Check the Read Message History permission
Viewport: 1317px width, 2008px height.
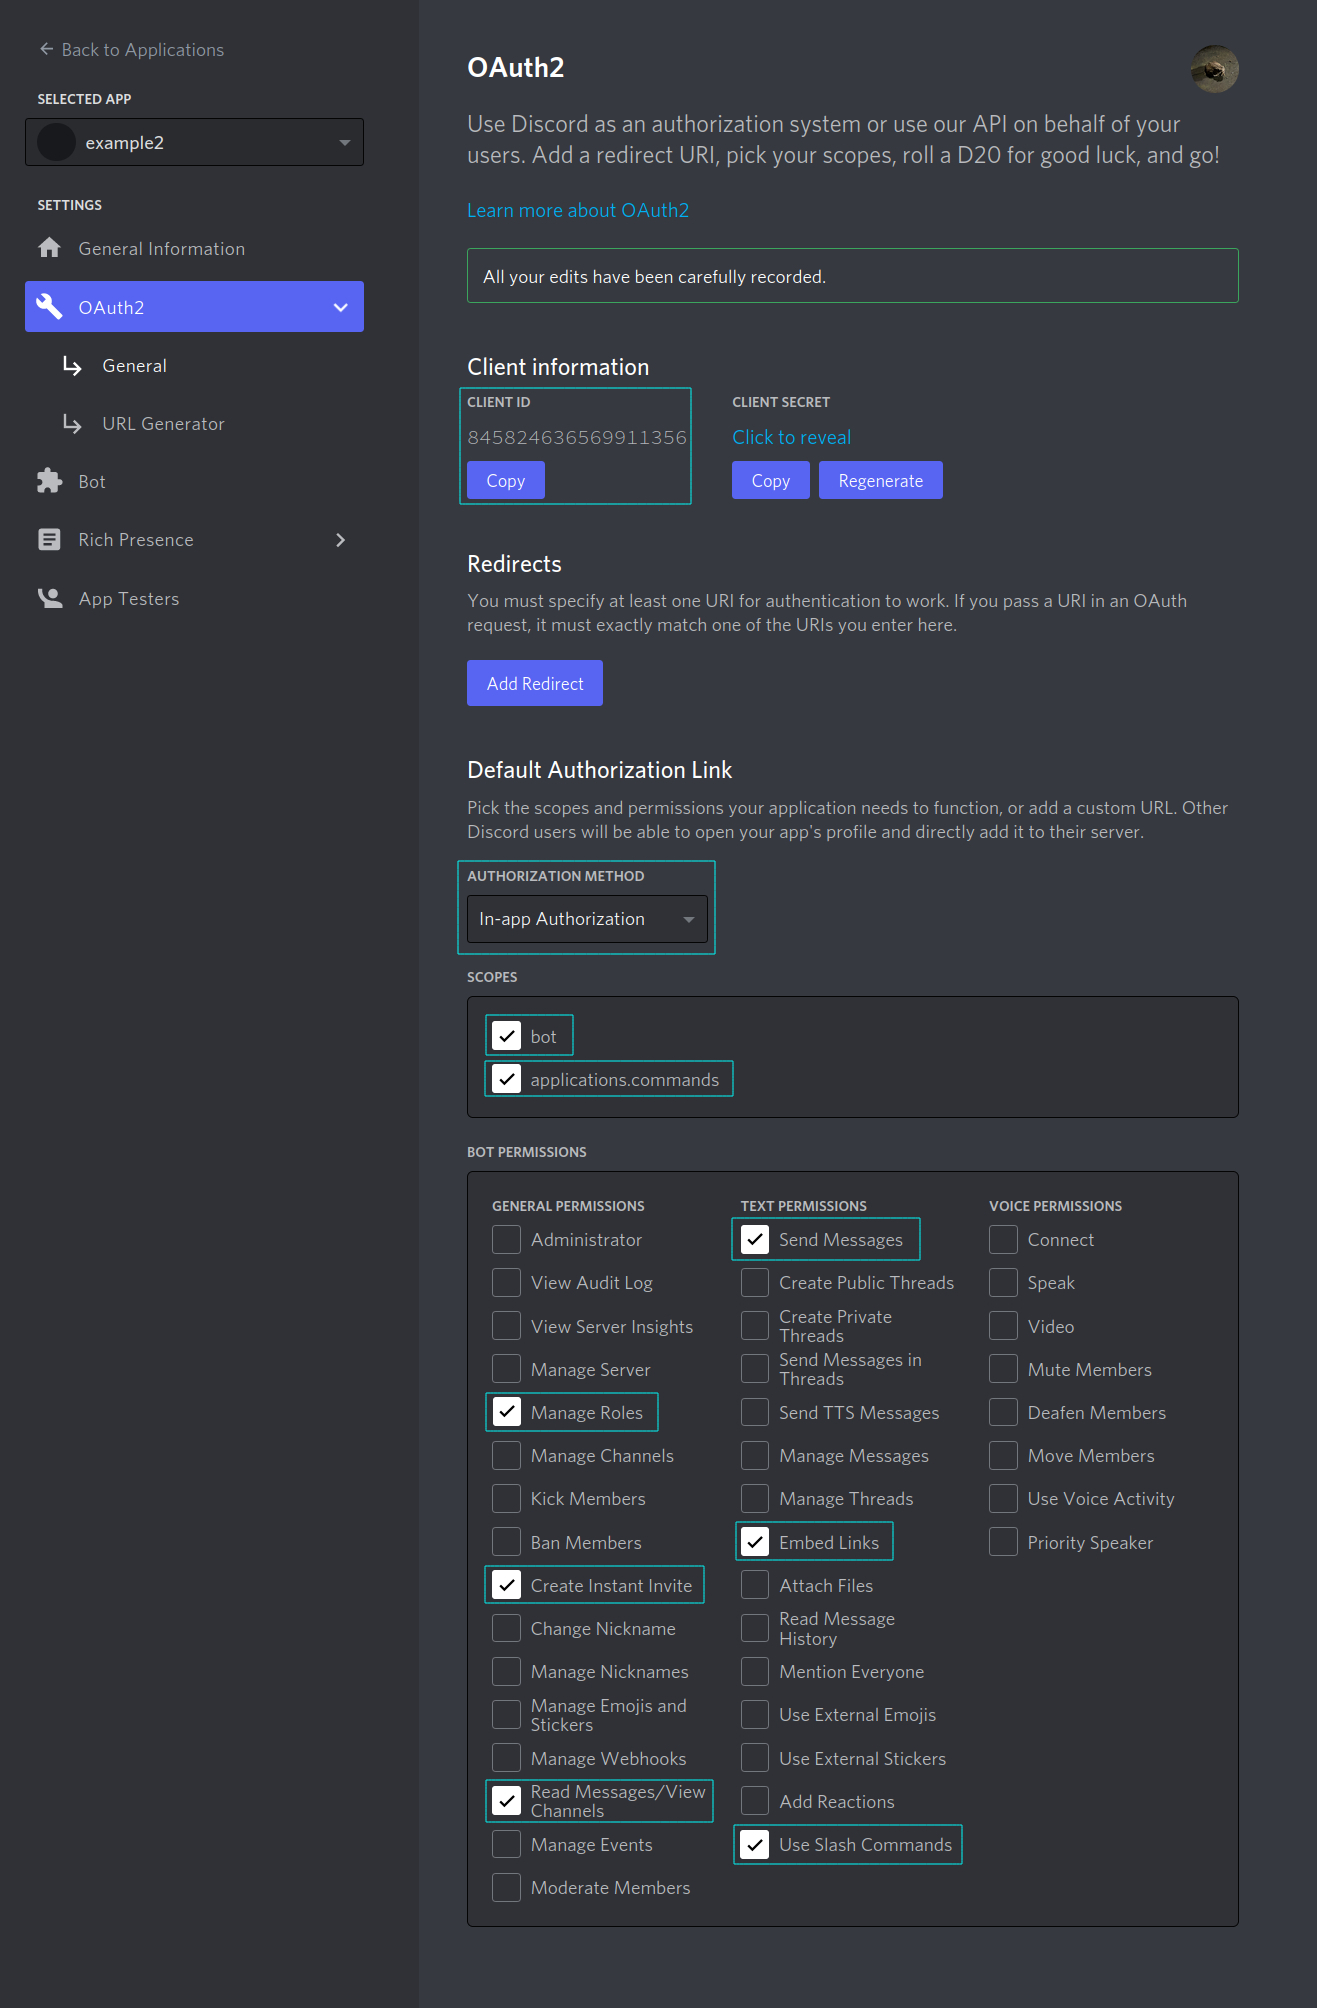755,1628
